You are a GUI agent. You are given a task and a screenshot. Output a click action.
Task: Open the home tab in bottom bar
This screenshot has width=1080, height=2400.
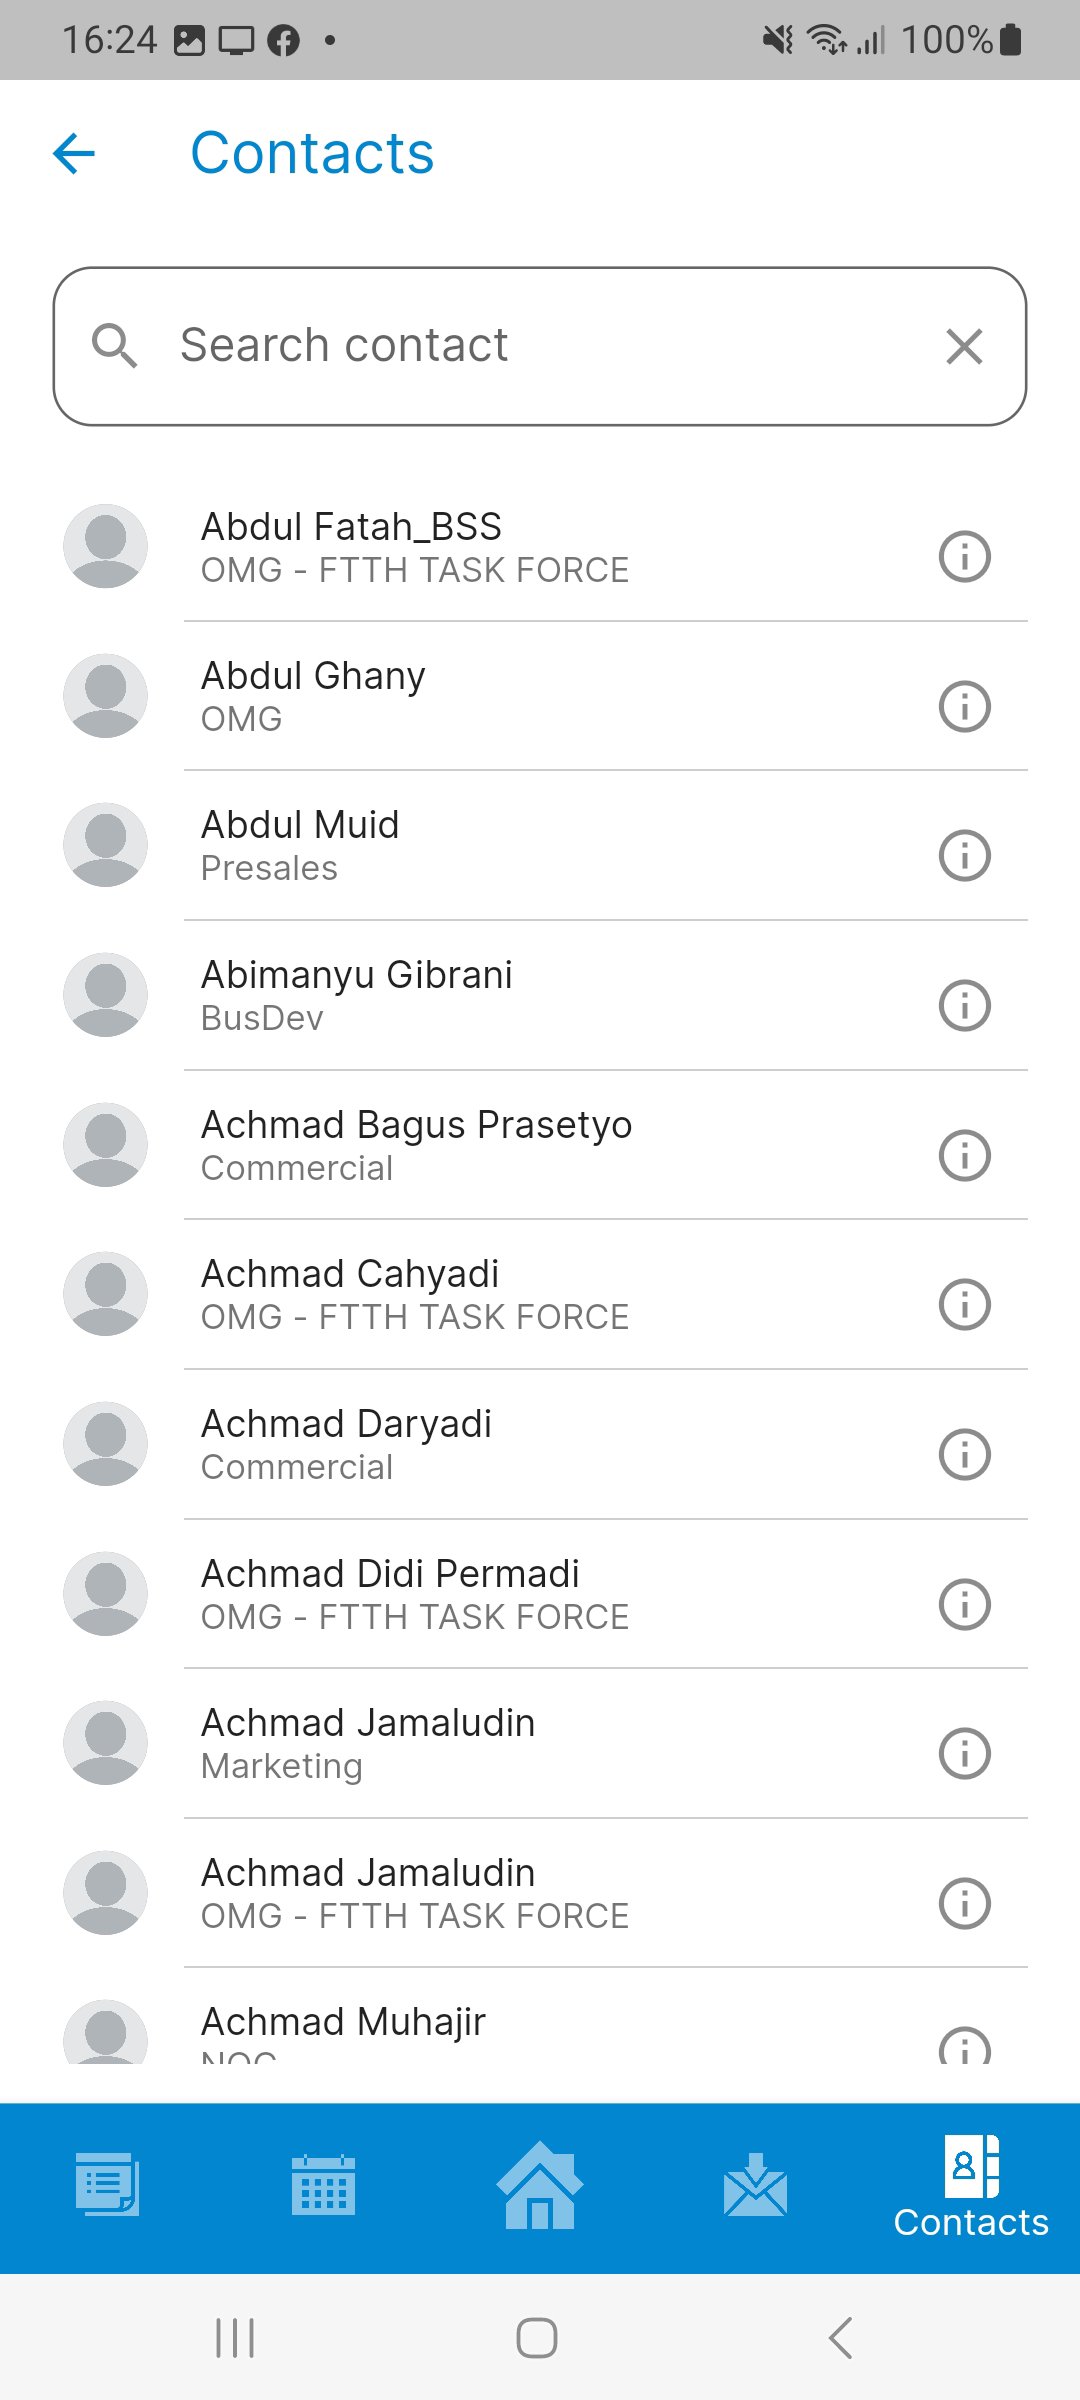click(x=540, y=2186)
